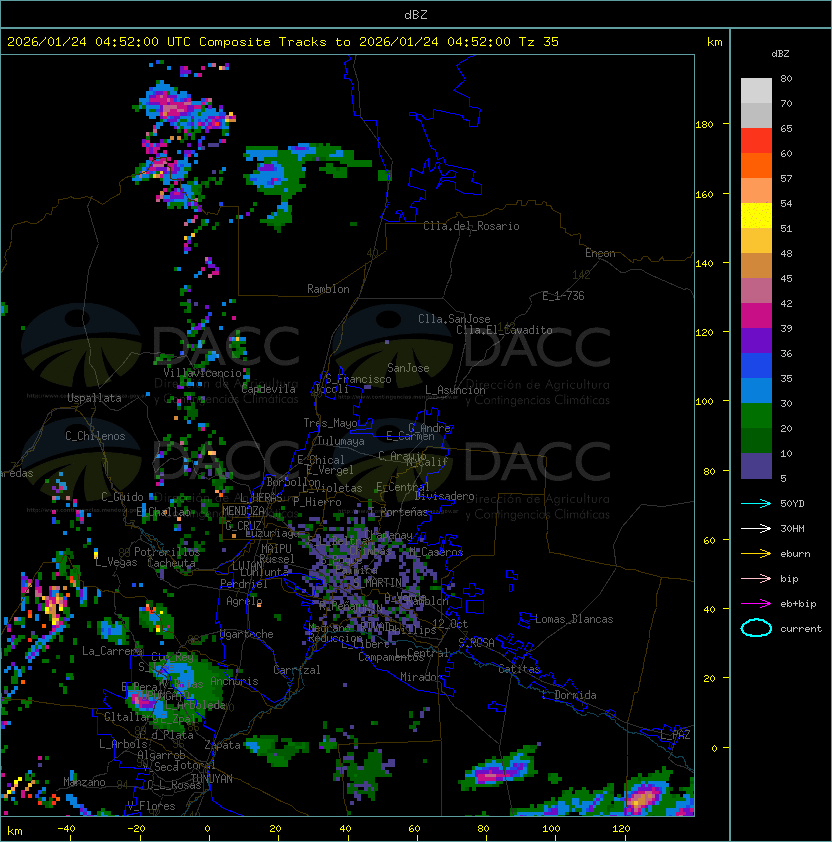Viewport: 832px width, 842px height.
Task: Click the white 30HM arrow in legend
Action: (756, 528)
